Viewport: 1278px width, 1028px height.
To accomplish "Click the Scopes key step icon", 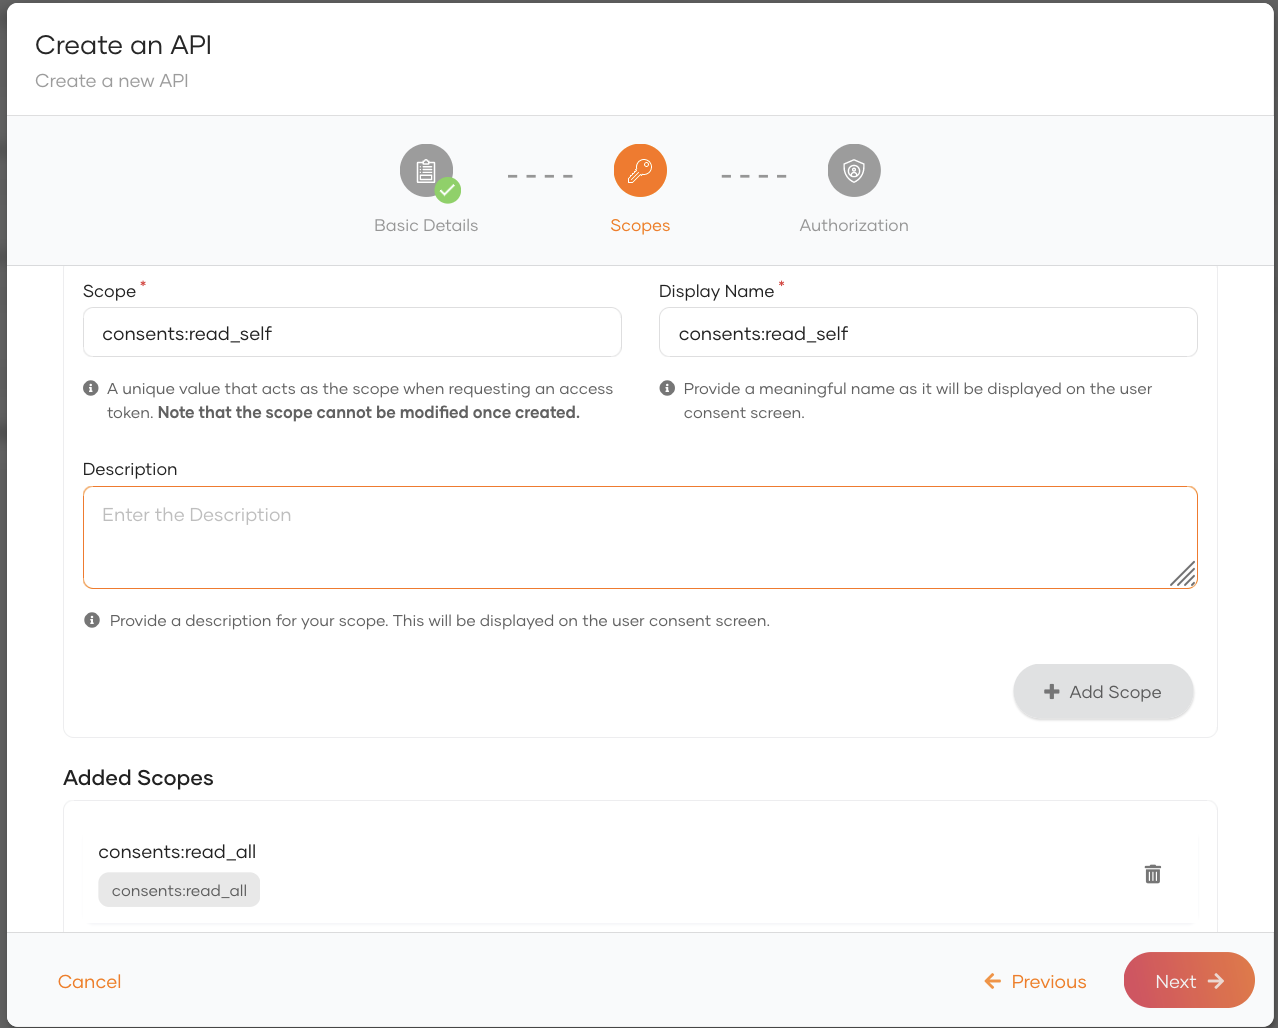I will (x=640, y=171).
